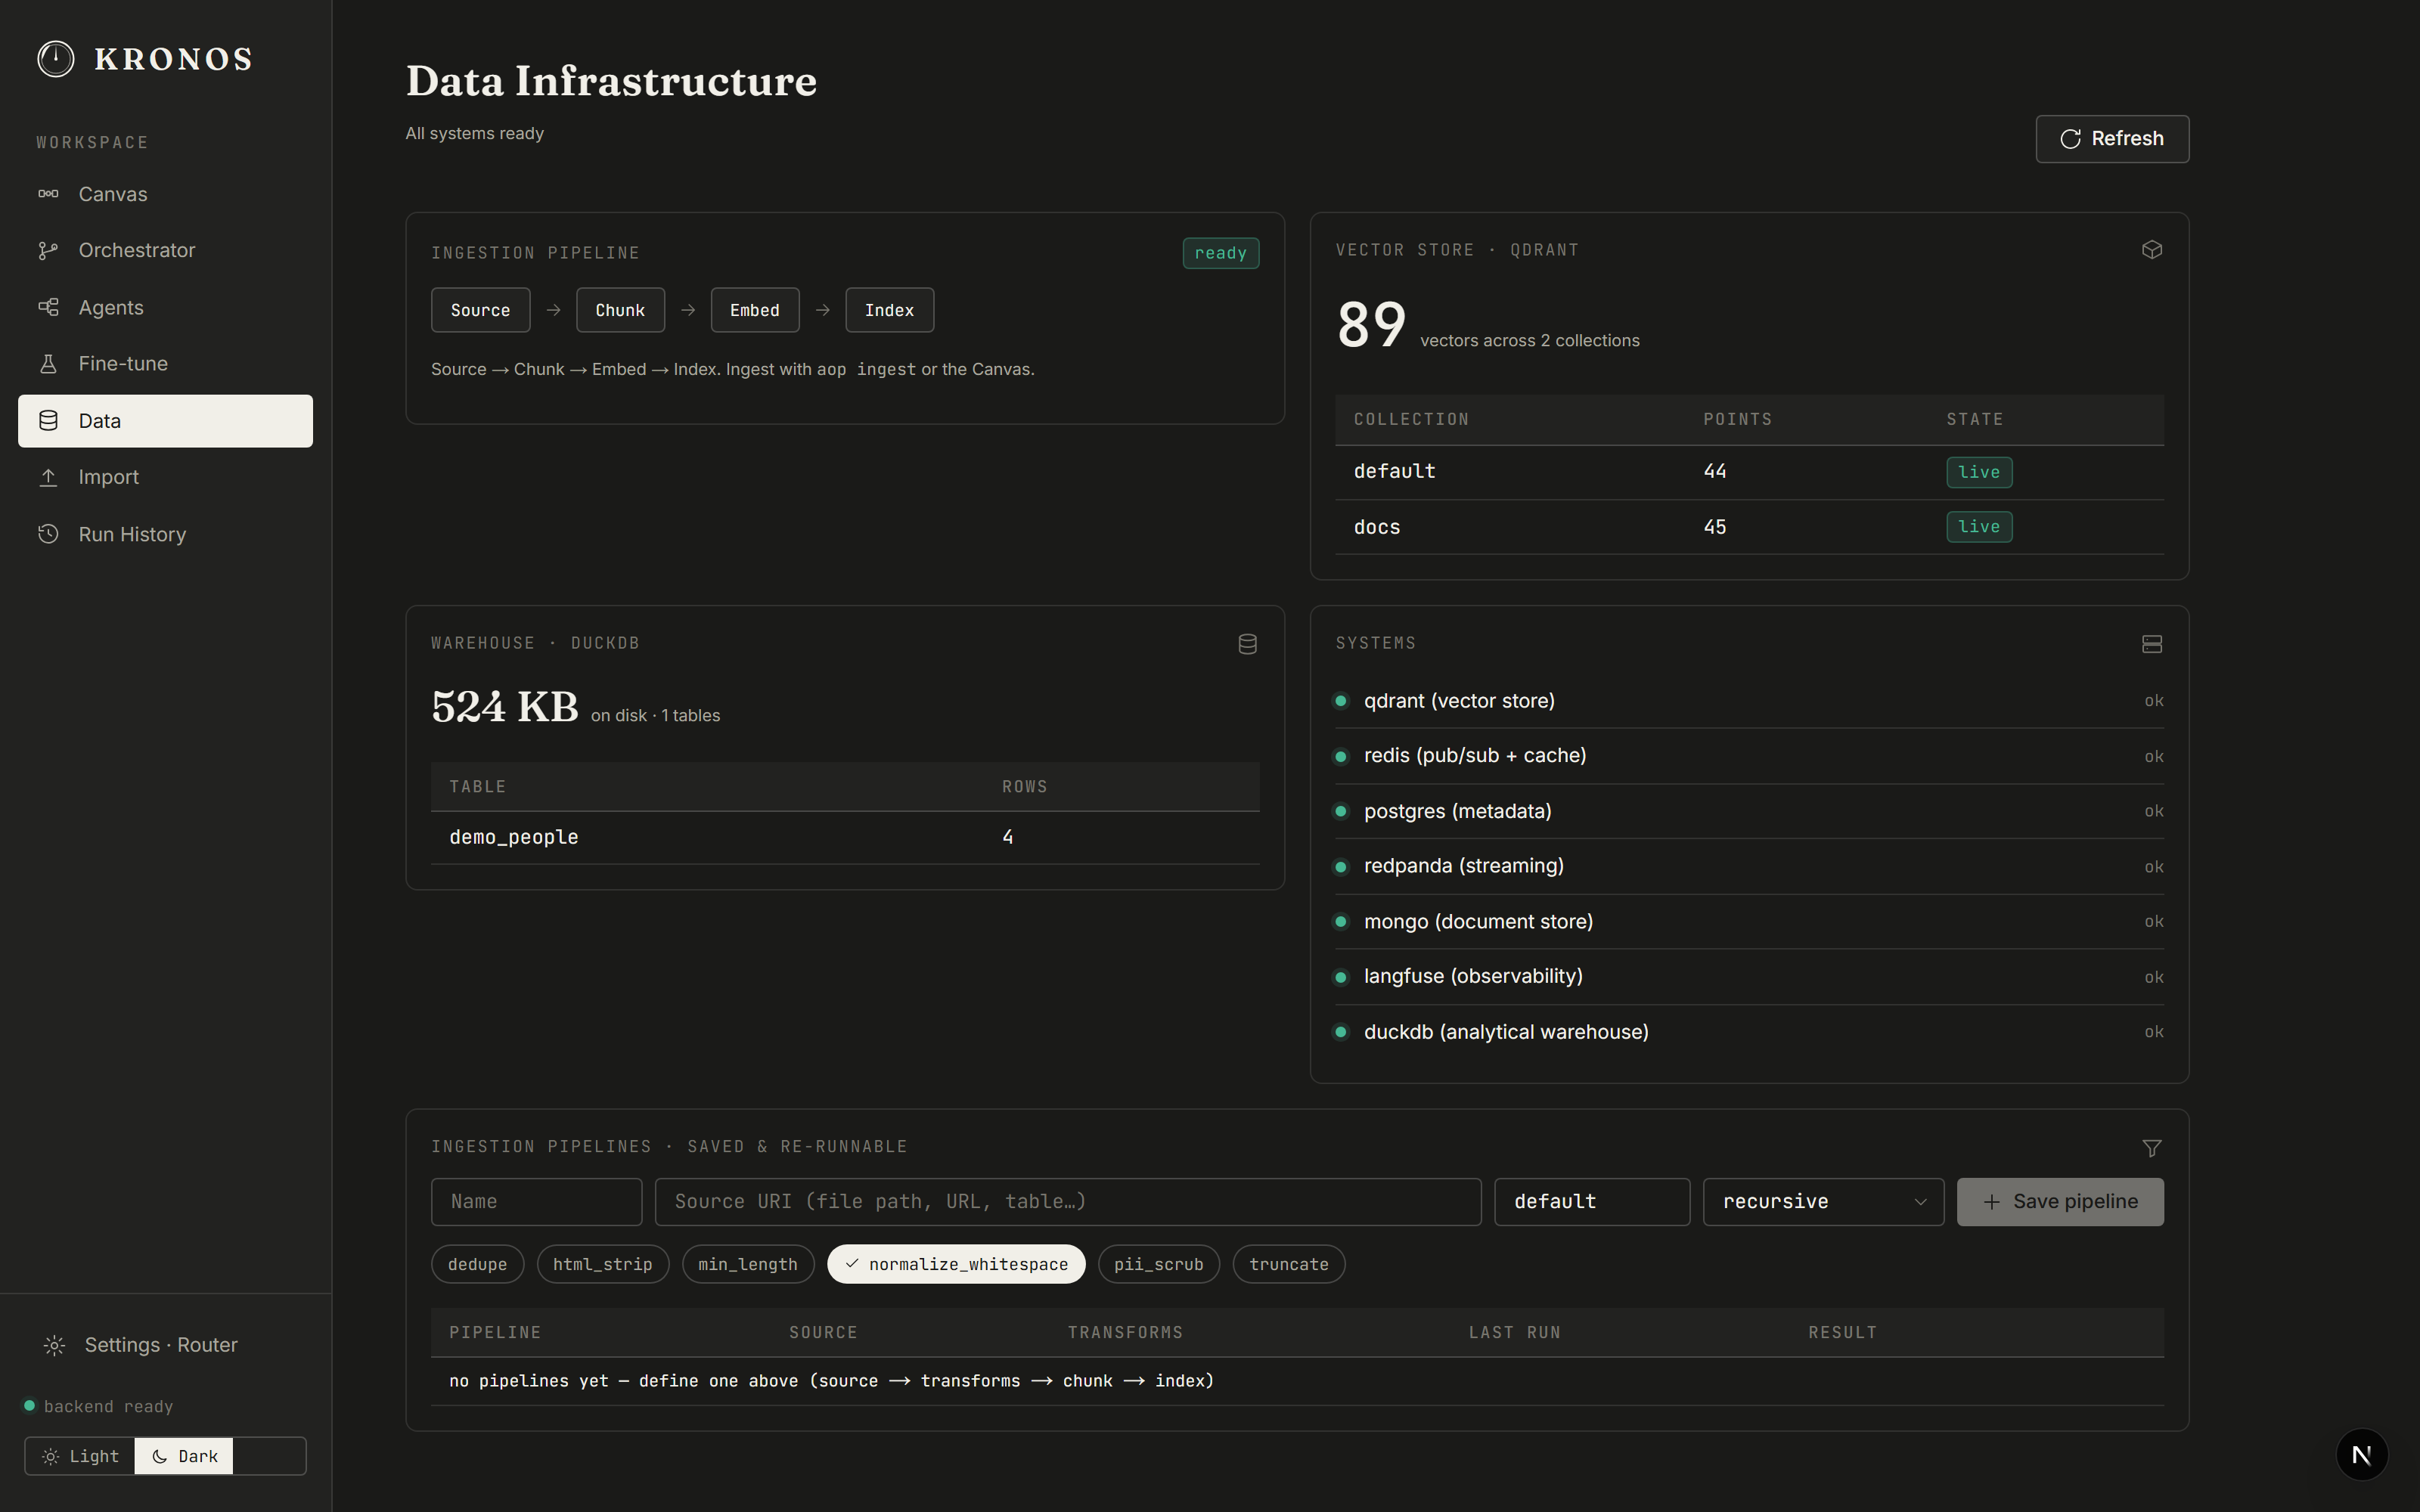Focus the pipeline Name field
This screenshot has width=2420, height=1512.
tap(536, 1202)
